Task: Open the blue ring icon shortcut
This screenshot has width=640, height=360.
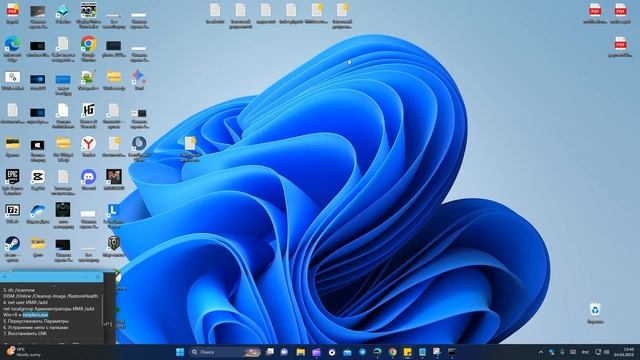Action: [x=139, y=144]
